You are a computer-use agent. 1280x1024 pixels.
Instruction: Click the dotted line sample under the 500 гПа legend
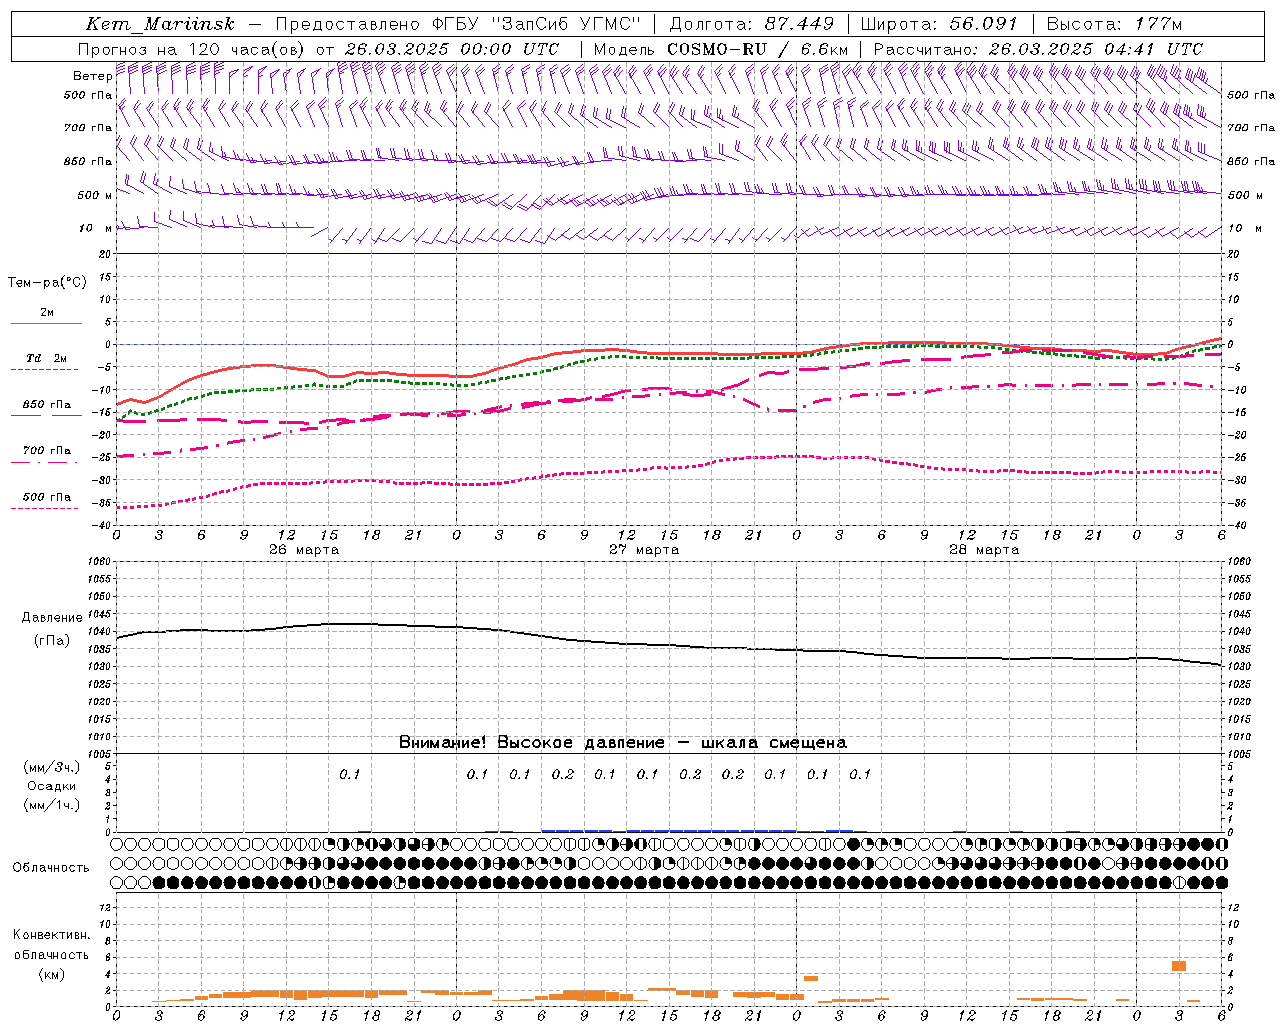click(45, 509)
